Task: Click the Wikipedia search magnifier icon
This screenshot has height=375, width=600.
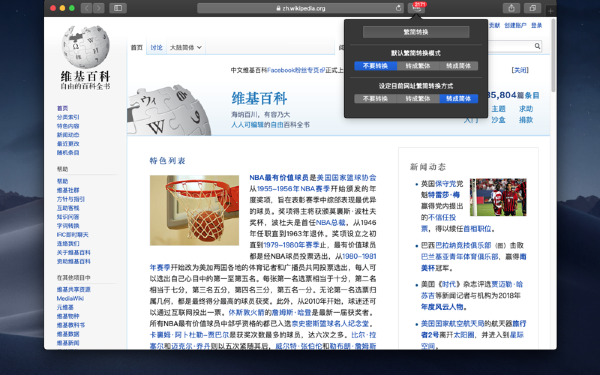Action: click(x=537, y=46)
